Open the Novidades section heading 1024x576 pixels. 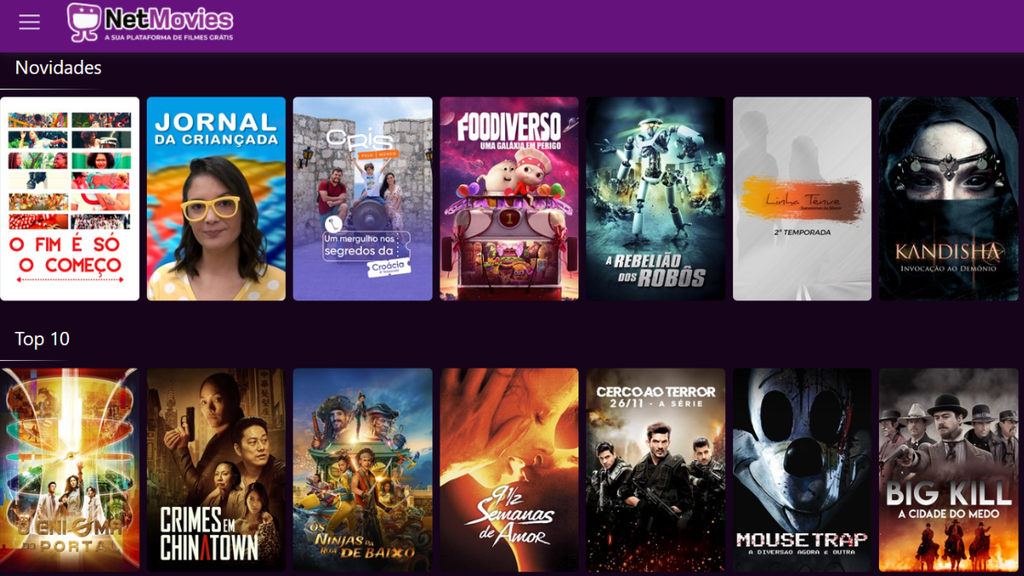pos(58,67)
